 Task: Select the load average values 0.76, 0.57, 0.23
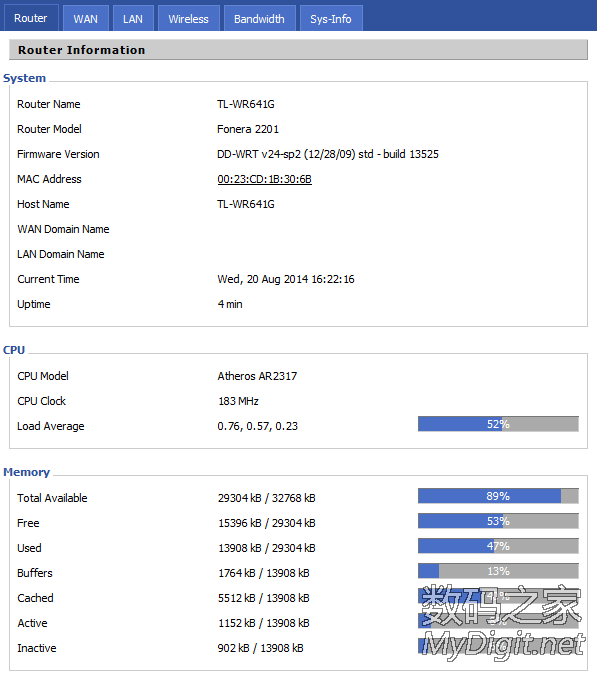257,426
